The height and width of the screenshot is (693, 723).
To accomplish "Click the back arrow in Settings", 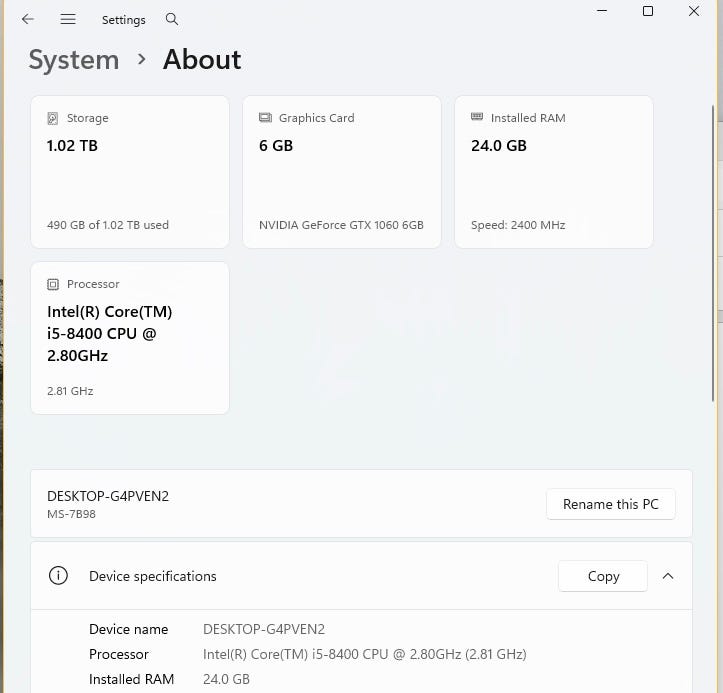I will point(28,19).
